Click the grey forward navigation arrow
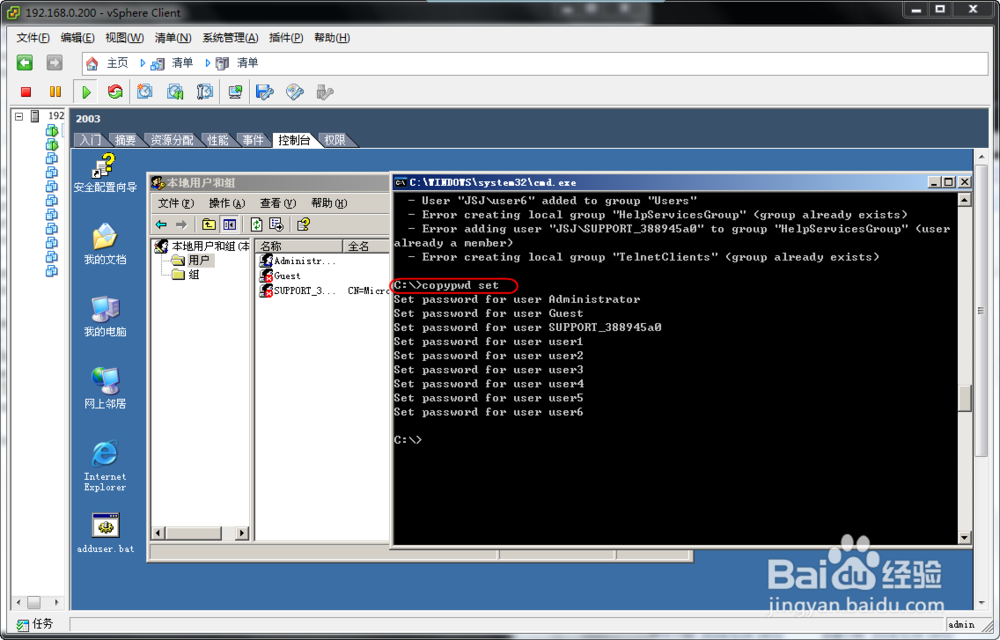The height and width of the screenshot is (640, 1000). 55,62
